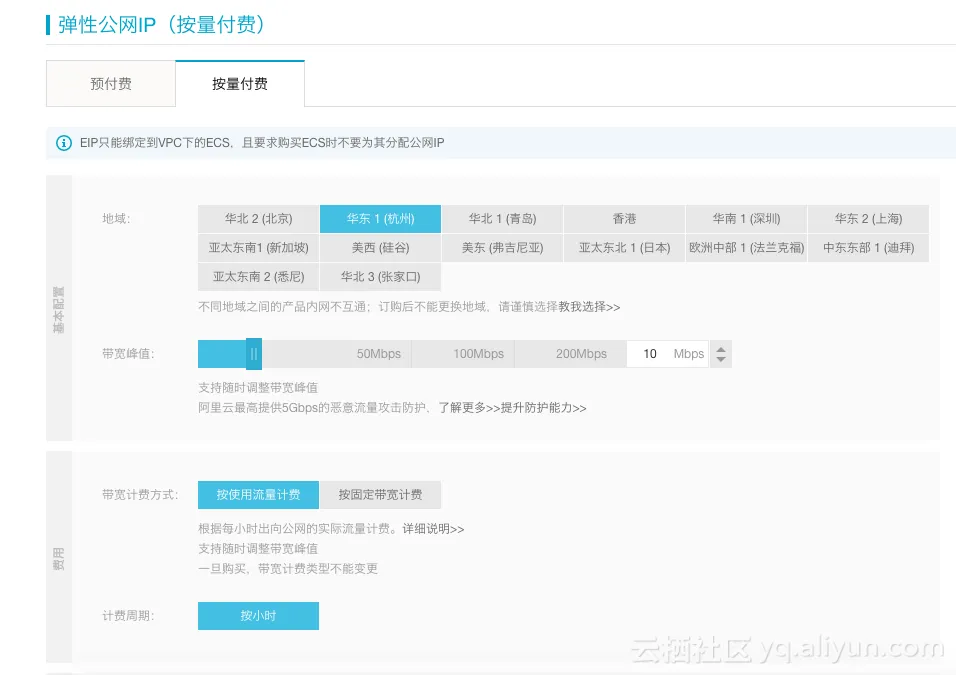Pick region 亚太东南1 (新加坡)
The height and width of the screenshot is (675, 956).
259,248
